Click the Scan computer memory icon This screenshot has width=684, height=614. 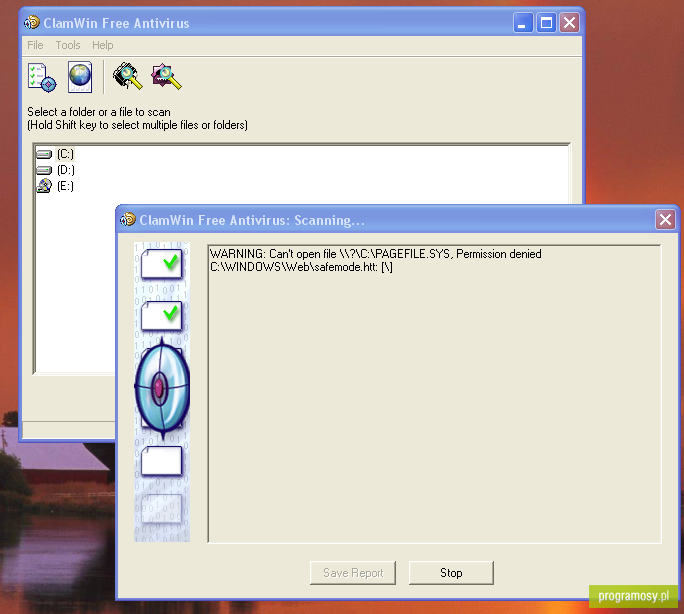(127, 76)
